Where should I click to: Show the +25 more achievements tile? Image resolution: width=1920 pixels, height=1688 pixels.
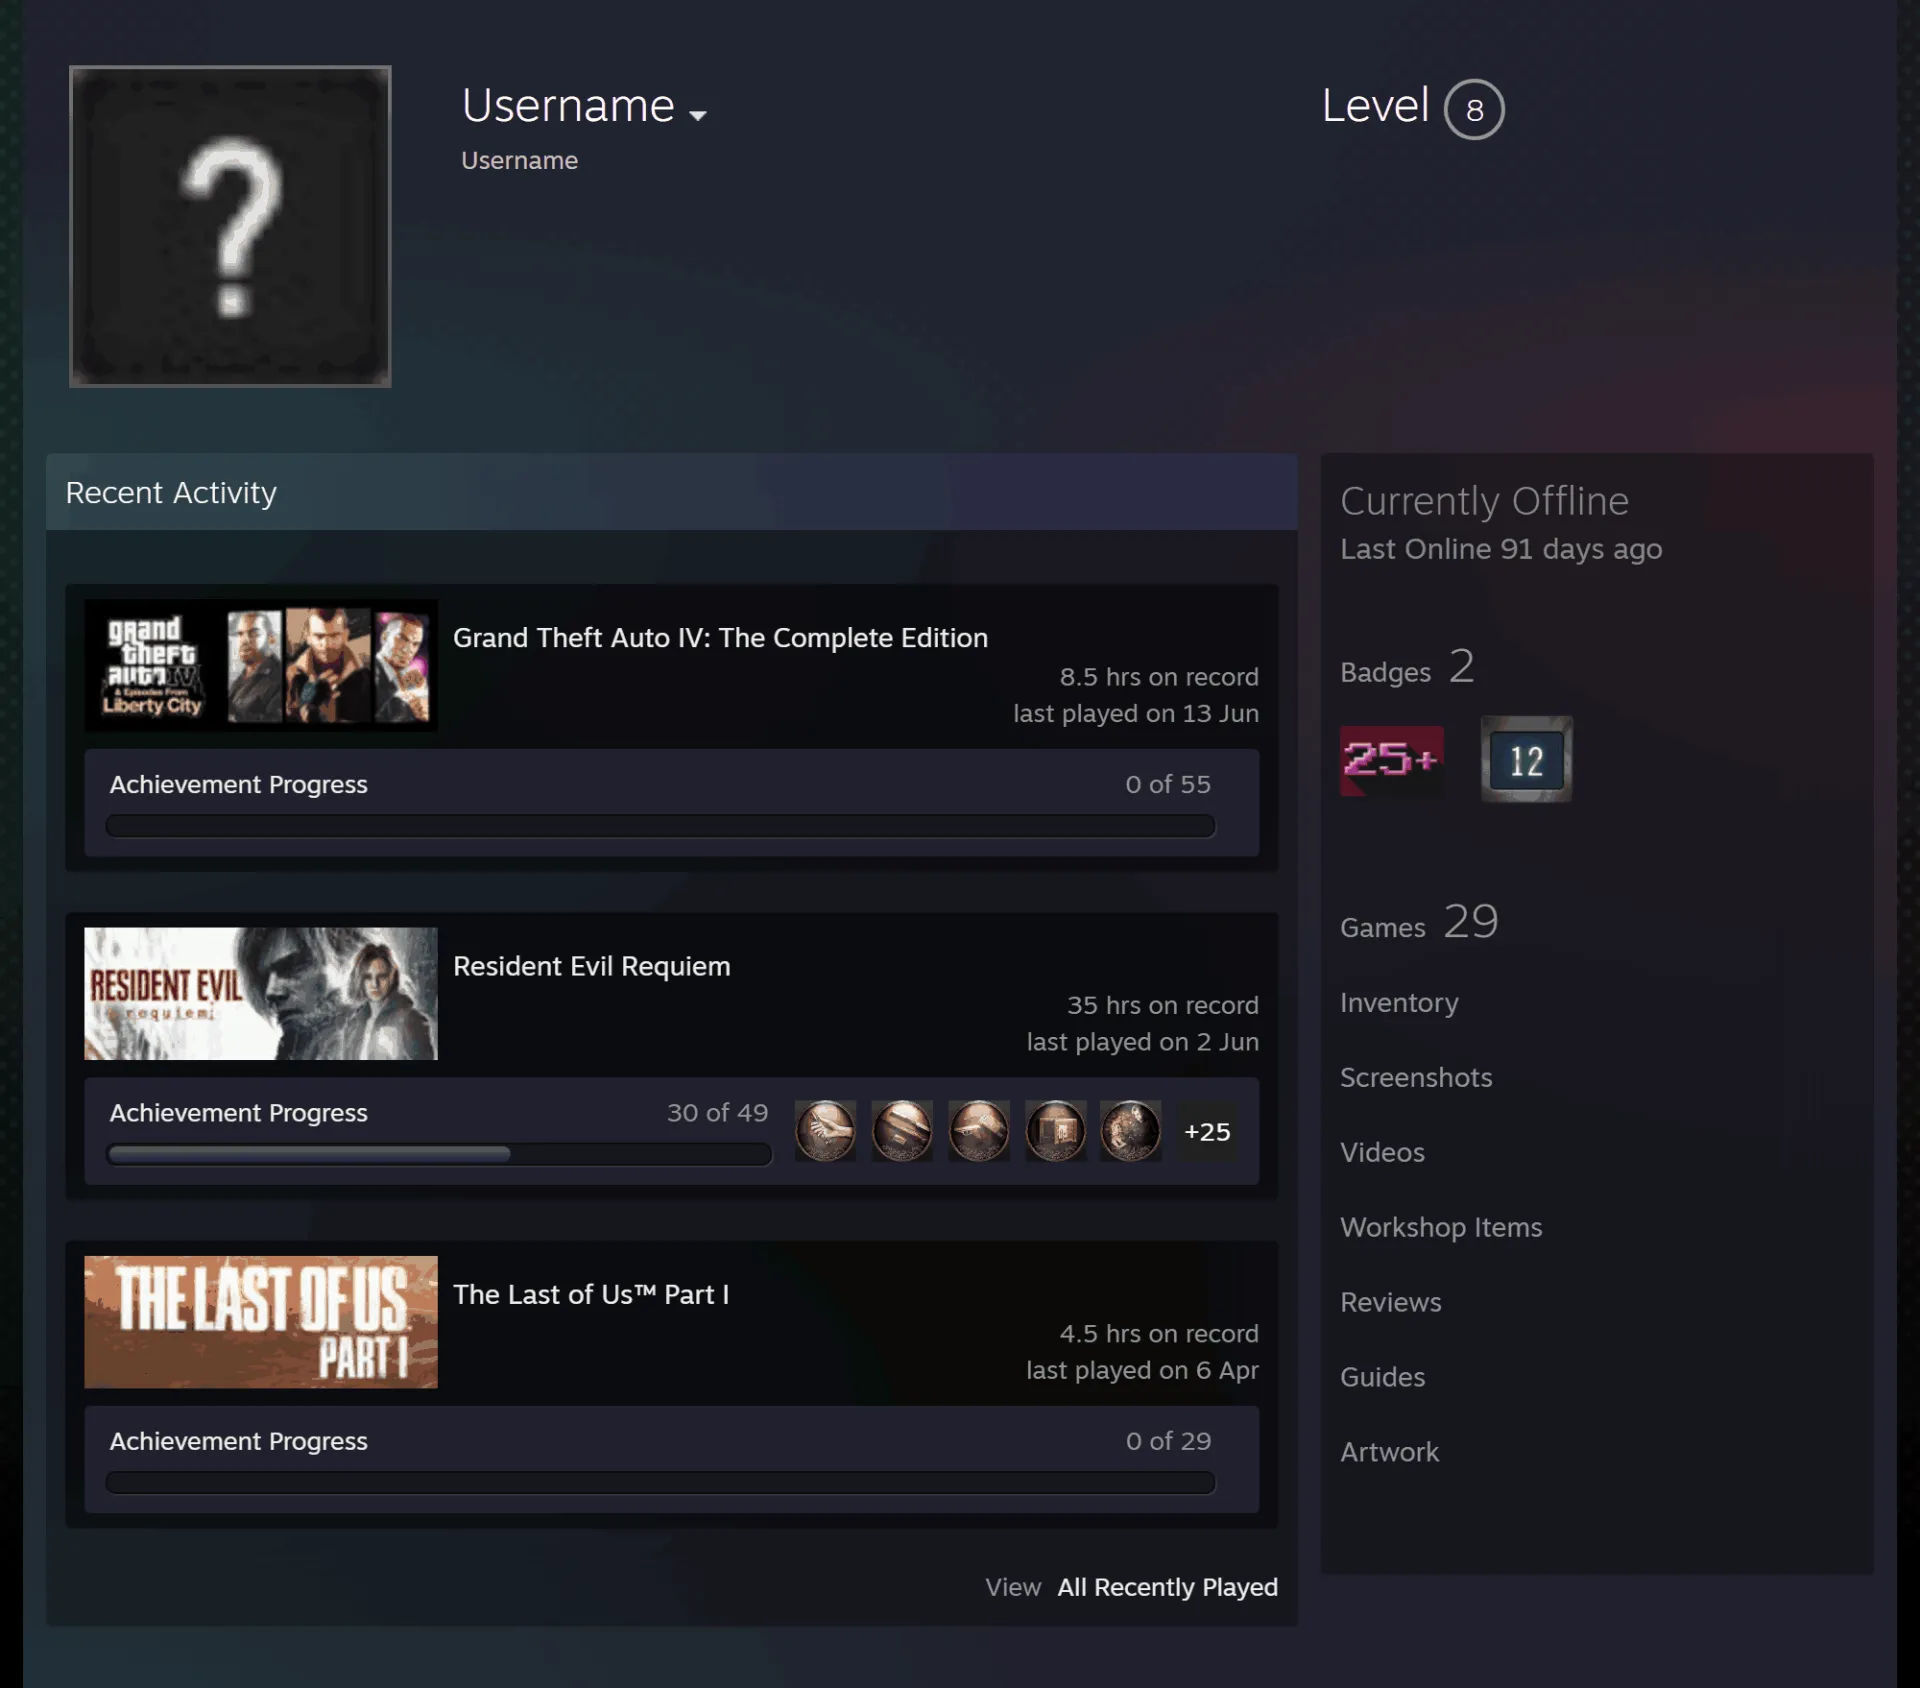click(x=1207, y=1131)
